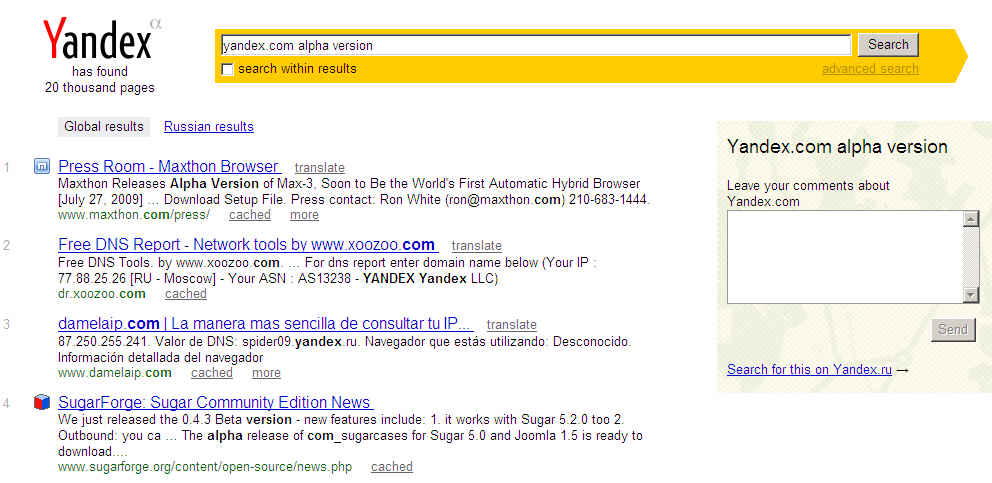Click the '20 thousand pages' count text
The width and height of the screenshot is (992, 483).
(100, 88)
